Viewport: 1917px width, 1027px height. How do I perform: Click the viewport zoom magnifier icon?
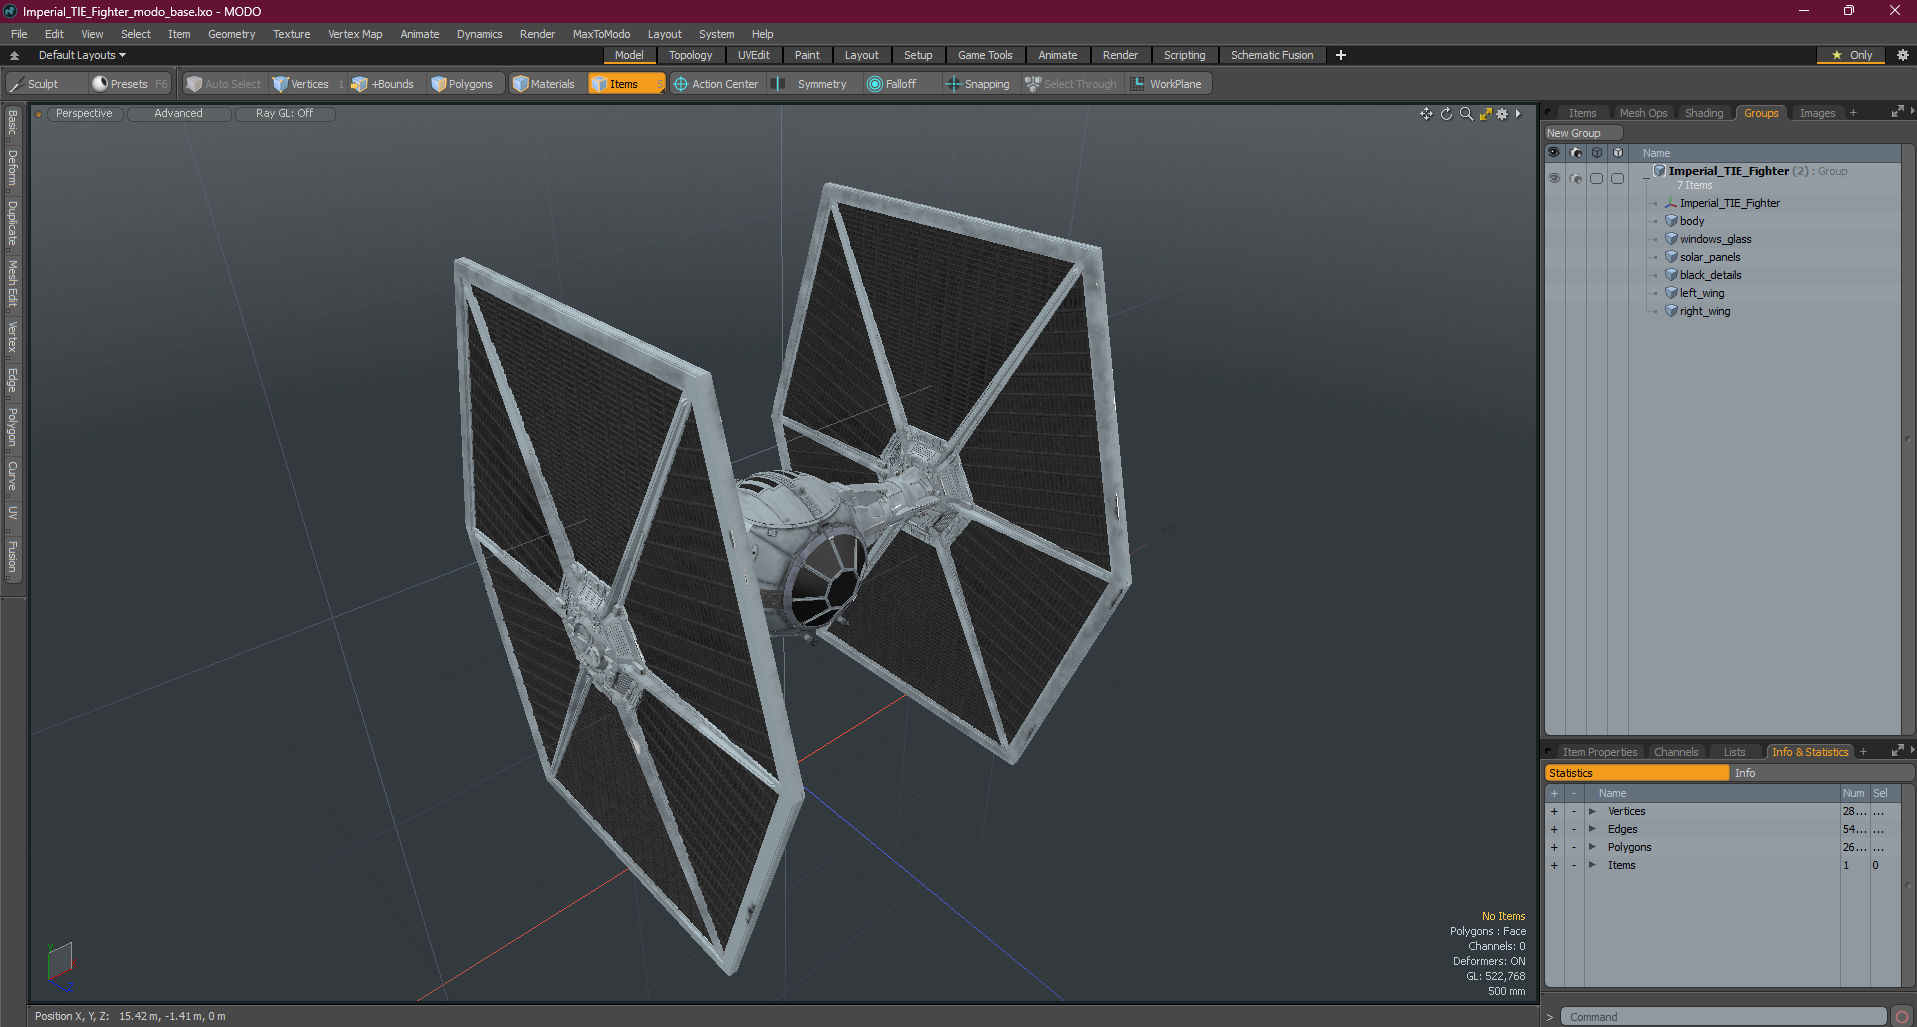pos(1466,114)
